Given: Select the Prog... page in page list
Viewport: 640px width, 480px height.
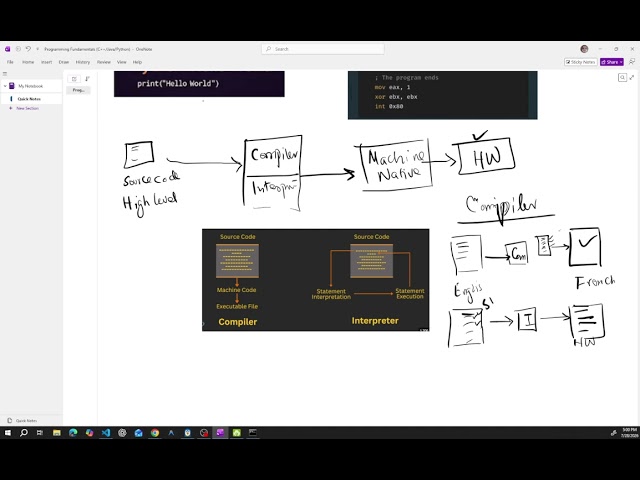Looking at the screenshot, I should click(78, 90).
